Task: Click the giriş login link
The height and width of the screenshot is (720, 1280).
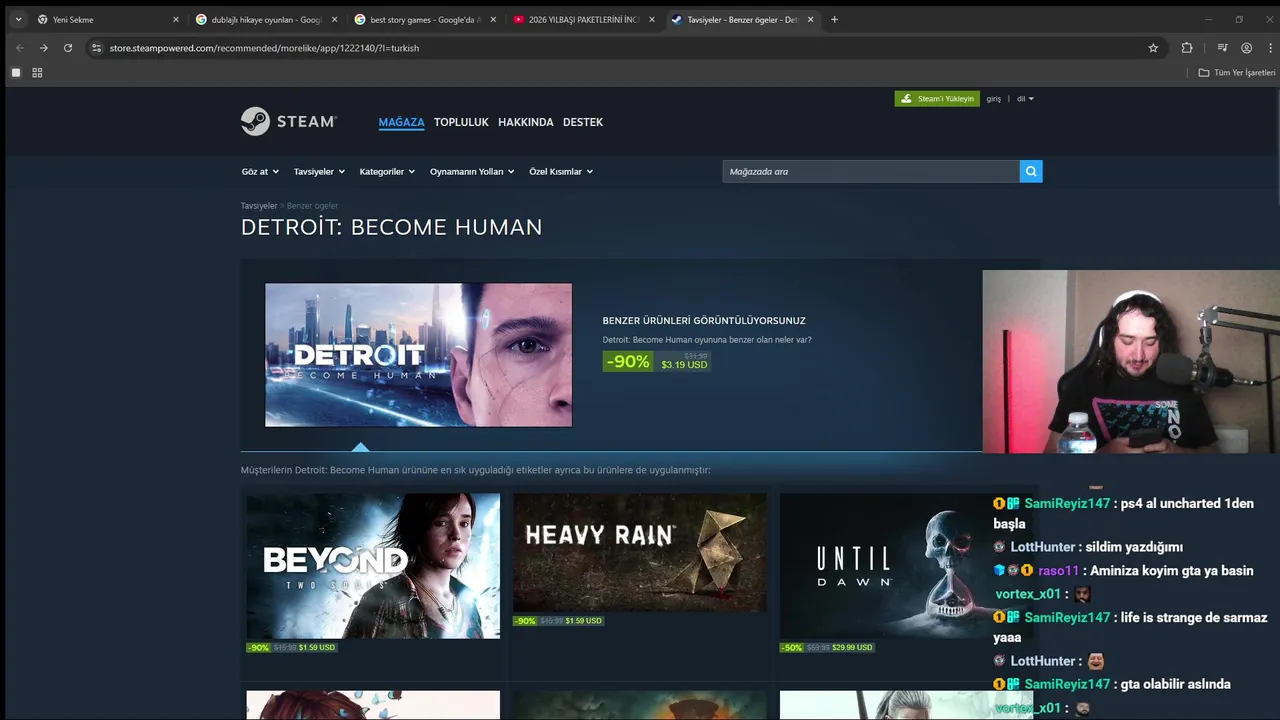Action: pyautogui.click(x=994, y=99)
